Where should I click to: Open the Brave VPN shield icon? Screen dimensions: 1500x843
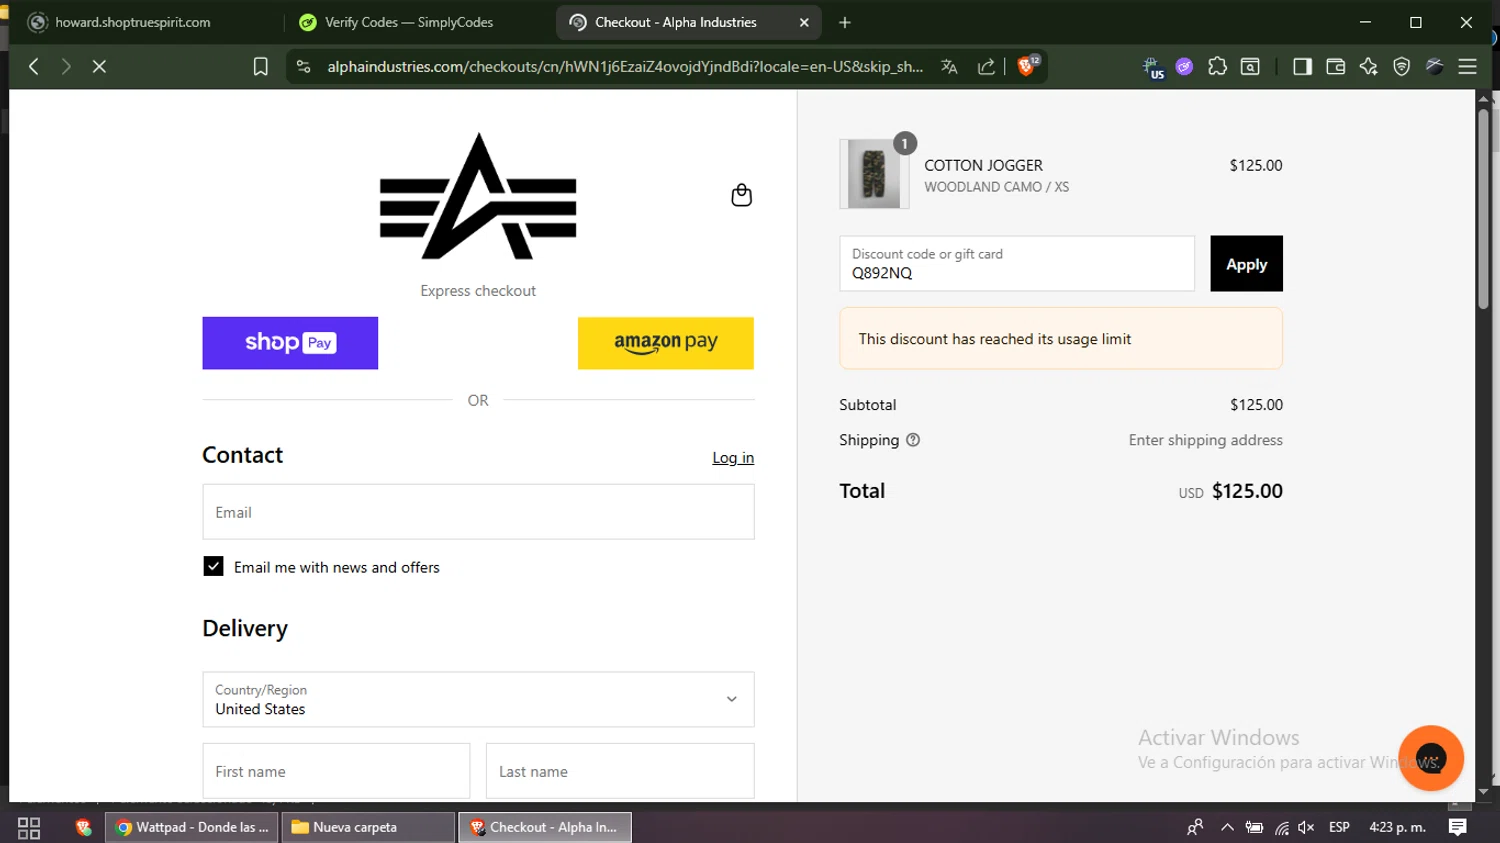pyautogui.click(x=1402, y=66)
